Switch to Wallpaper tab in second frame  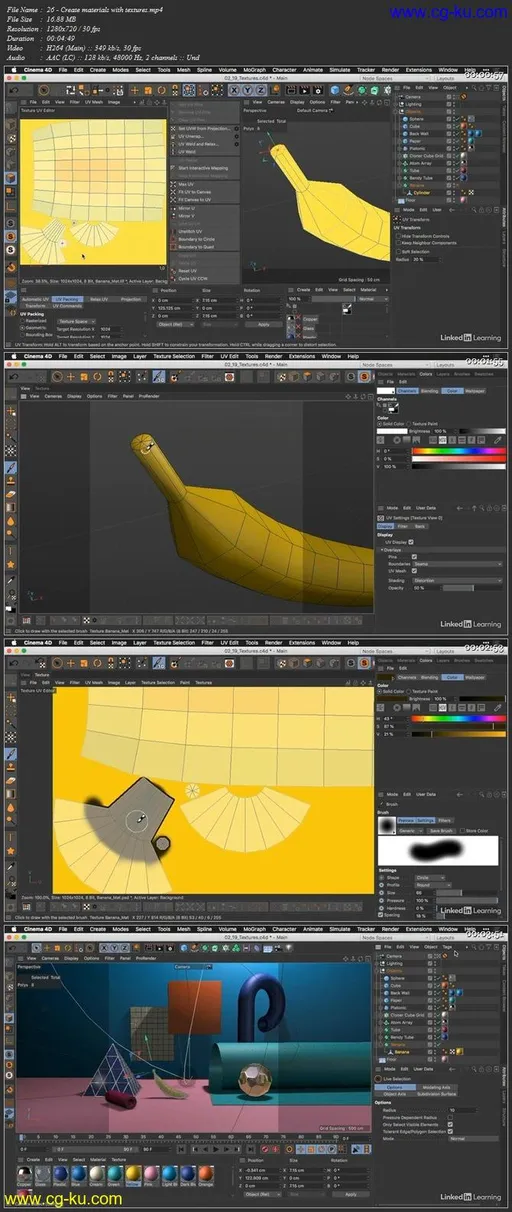click(x=475, y=391)
